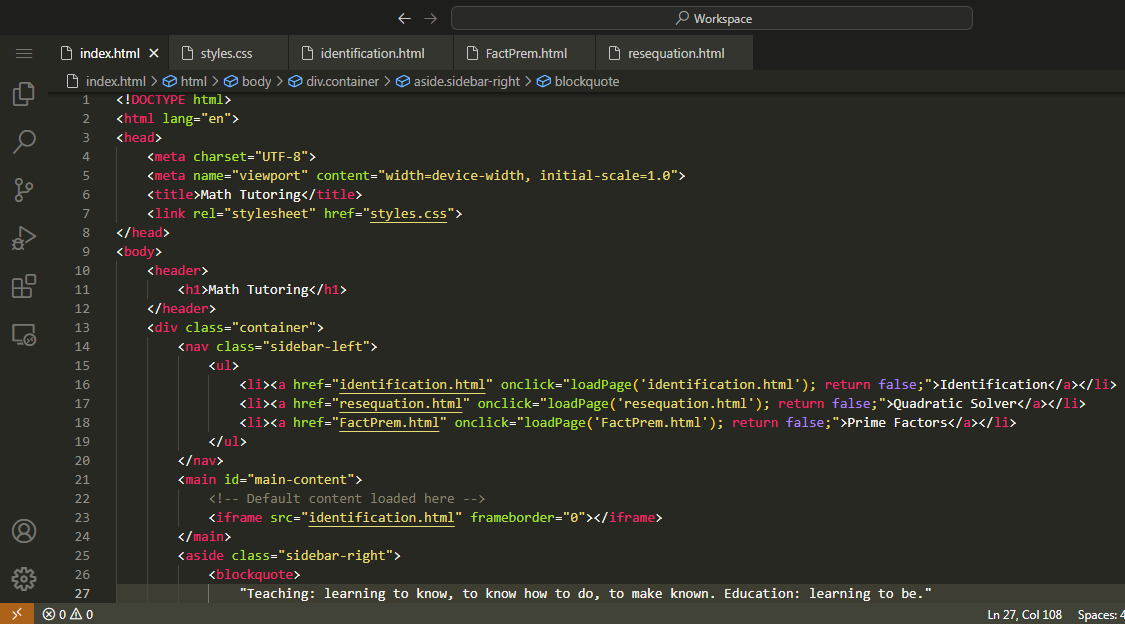
Task: Open Remote Explorer view
Action: coord(24,335)
